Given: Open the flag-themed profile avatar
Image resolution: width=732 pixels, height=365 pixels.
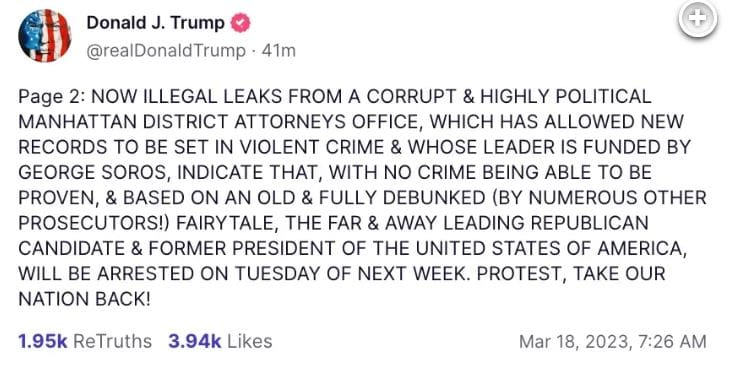Looking at the screenshot, I should click(44, 35).
